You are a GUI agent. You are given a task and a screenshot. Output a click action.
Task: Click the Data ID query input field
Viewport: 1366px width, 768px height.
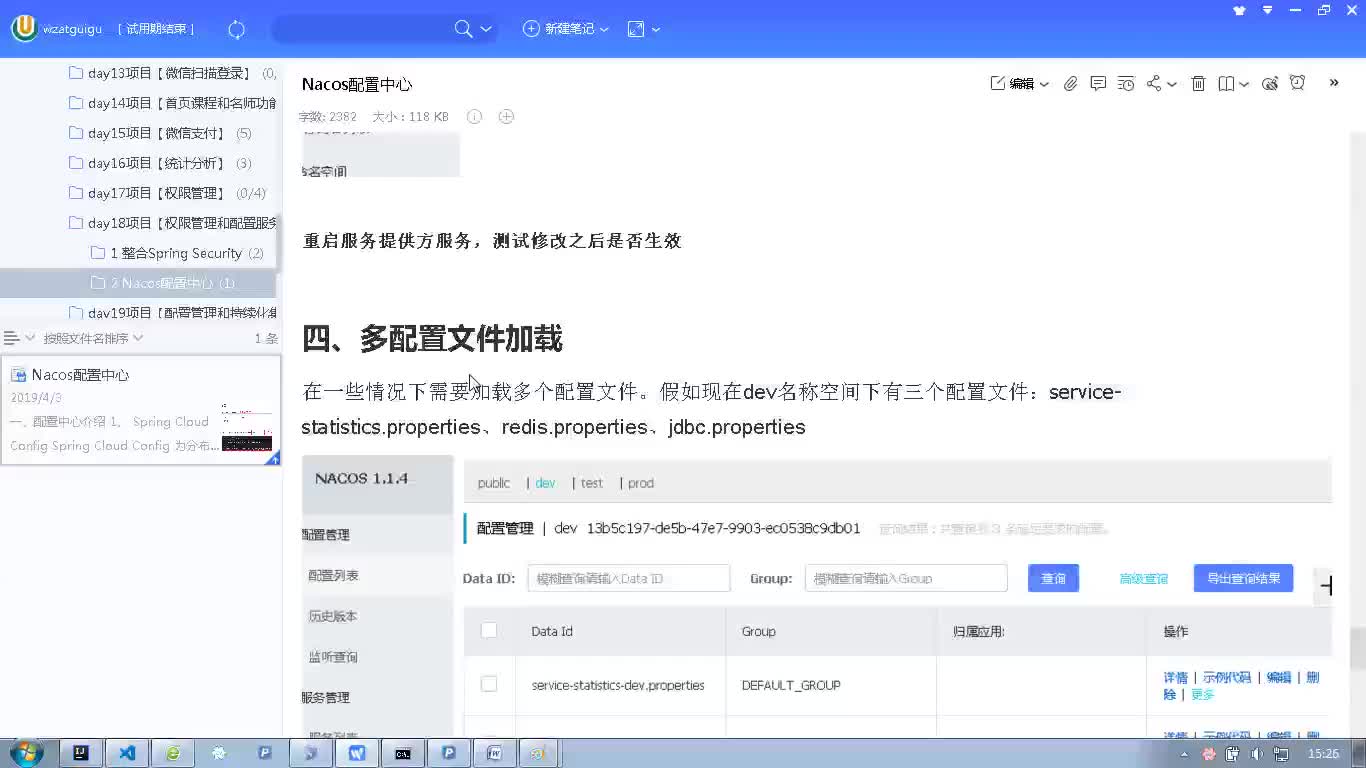pyautogui.click(x=629, y=578)
